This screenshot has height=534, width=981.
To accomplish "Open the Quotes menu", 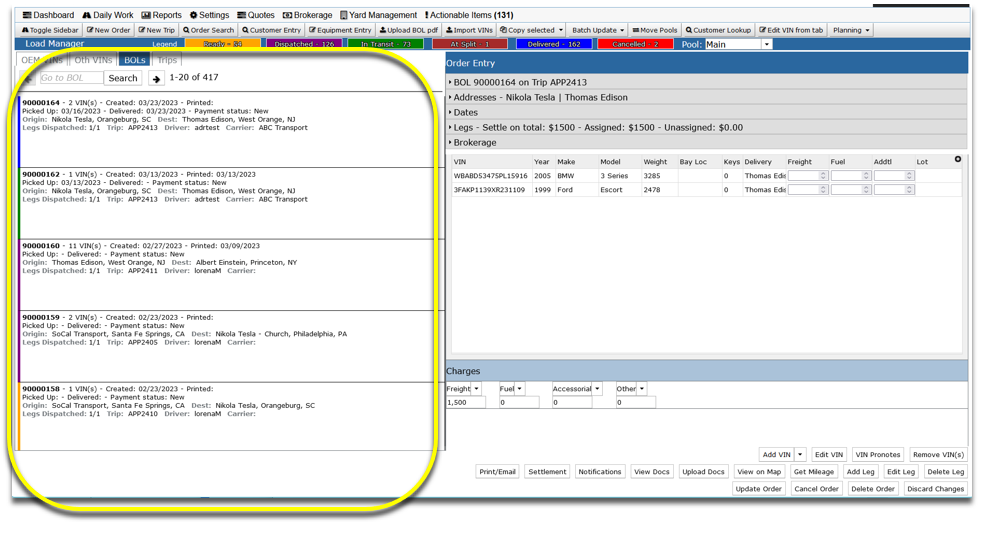I will tap(255, 15).
